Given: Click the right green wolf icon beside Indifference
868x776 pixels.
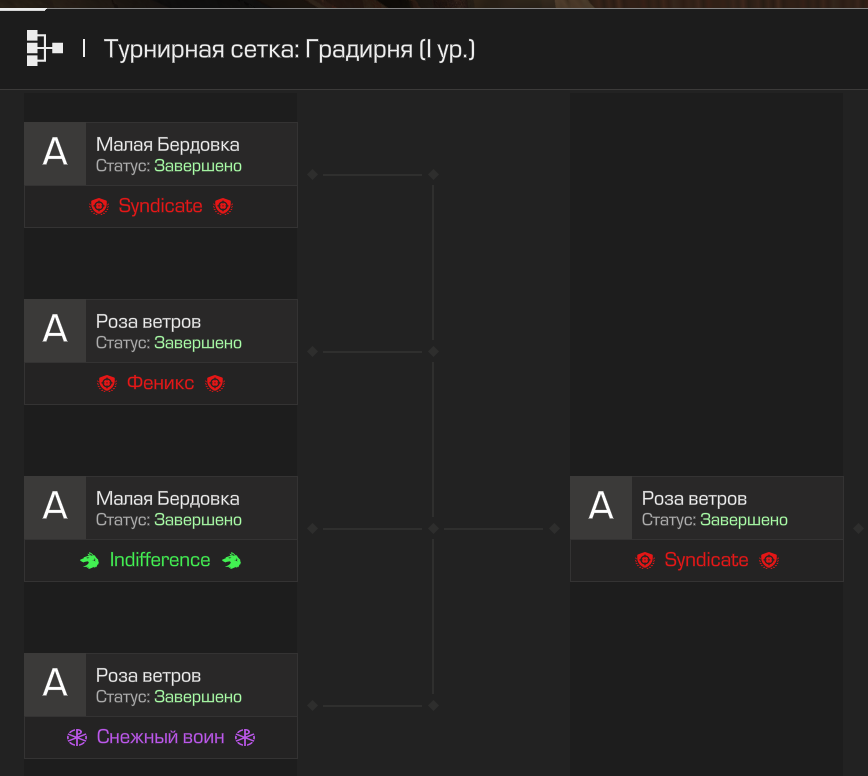Looking at the screenshot, I should [232, 560].
